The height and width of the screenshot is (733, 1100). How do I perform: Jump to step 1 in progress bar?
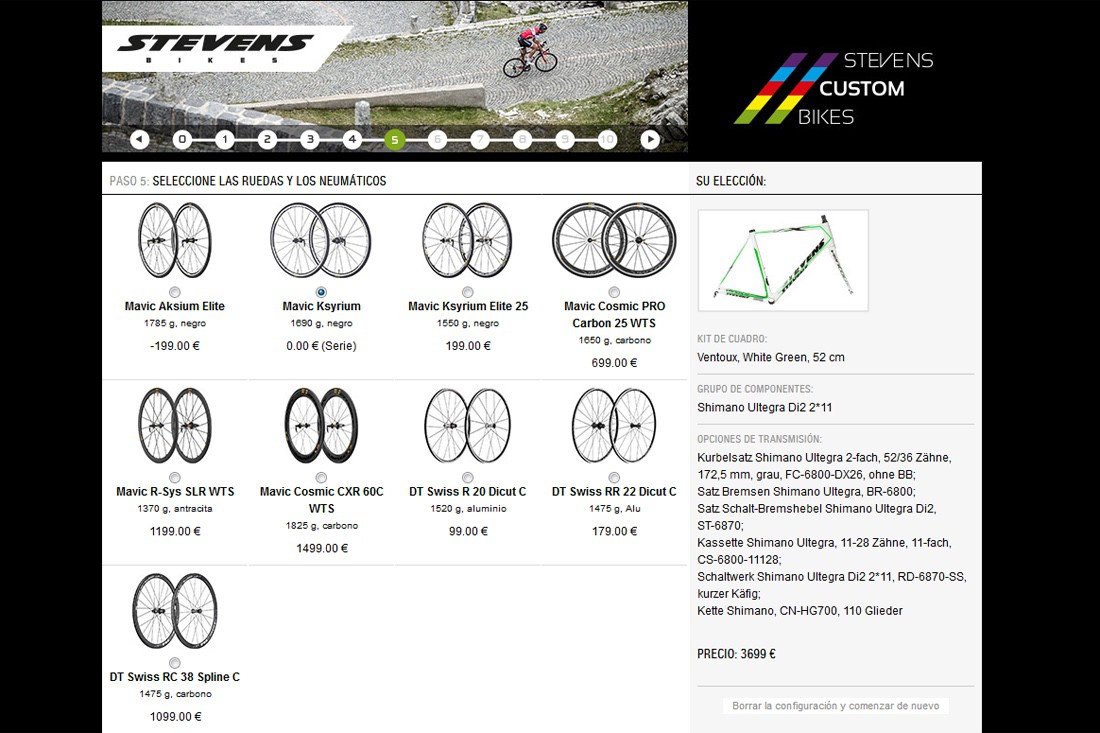[224, 140]
